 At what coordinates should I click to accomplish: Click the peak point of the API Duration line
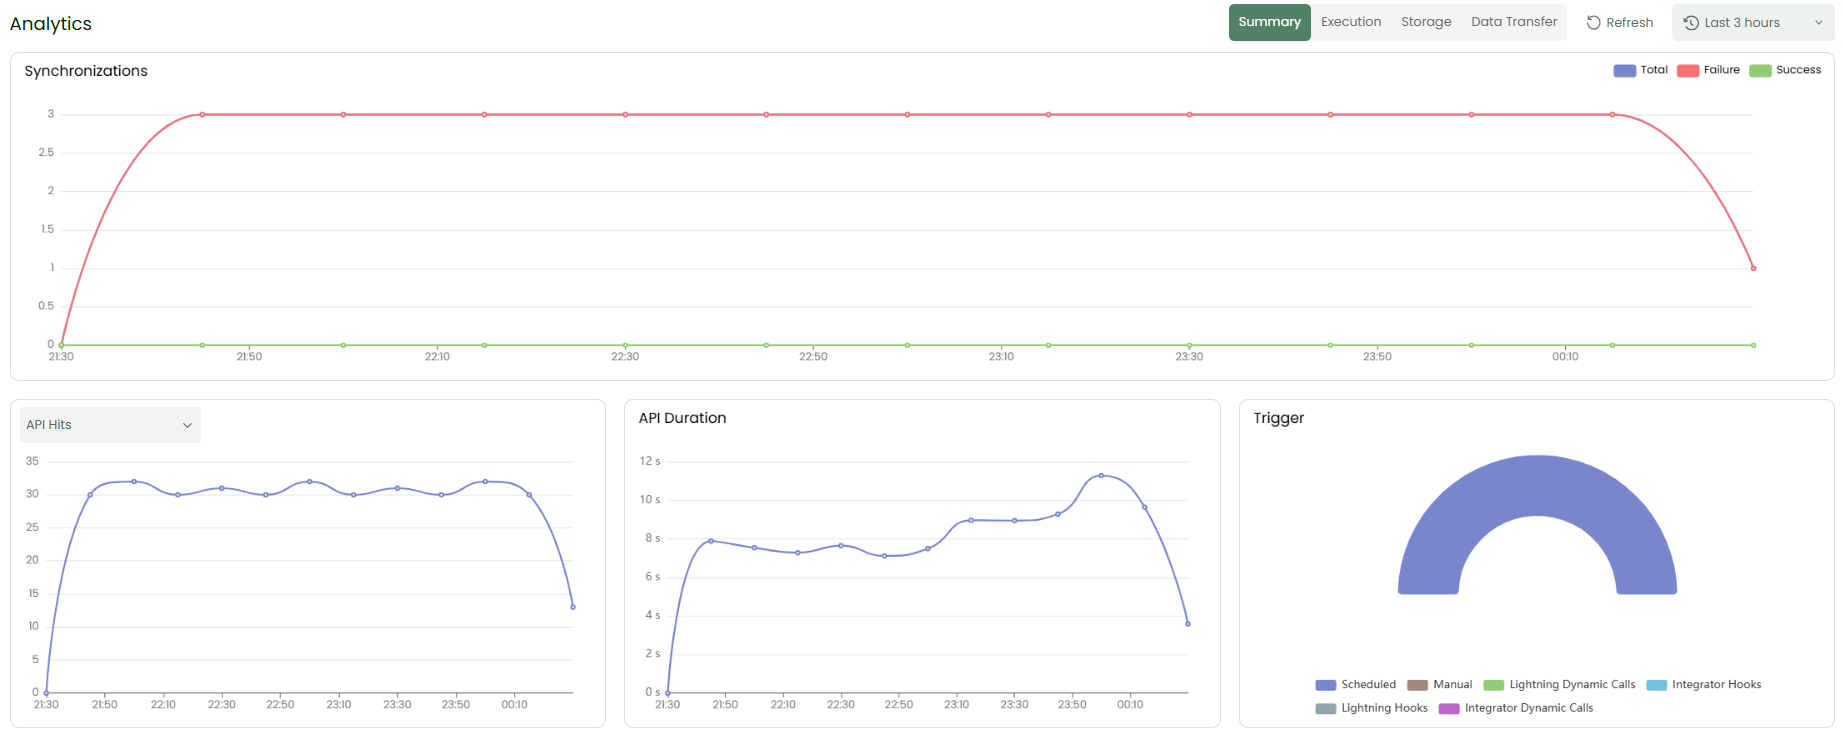(x=1101, y=475)
